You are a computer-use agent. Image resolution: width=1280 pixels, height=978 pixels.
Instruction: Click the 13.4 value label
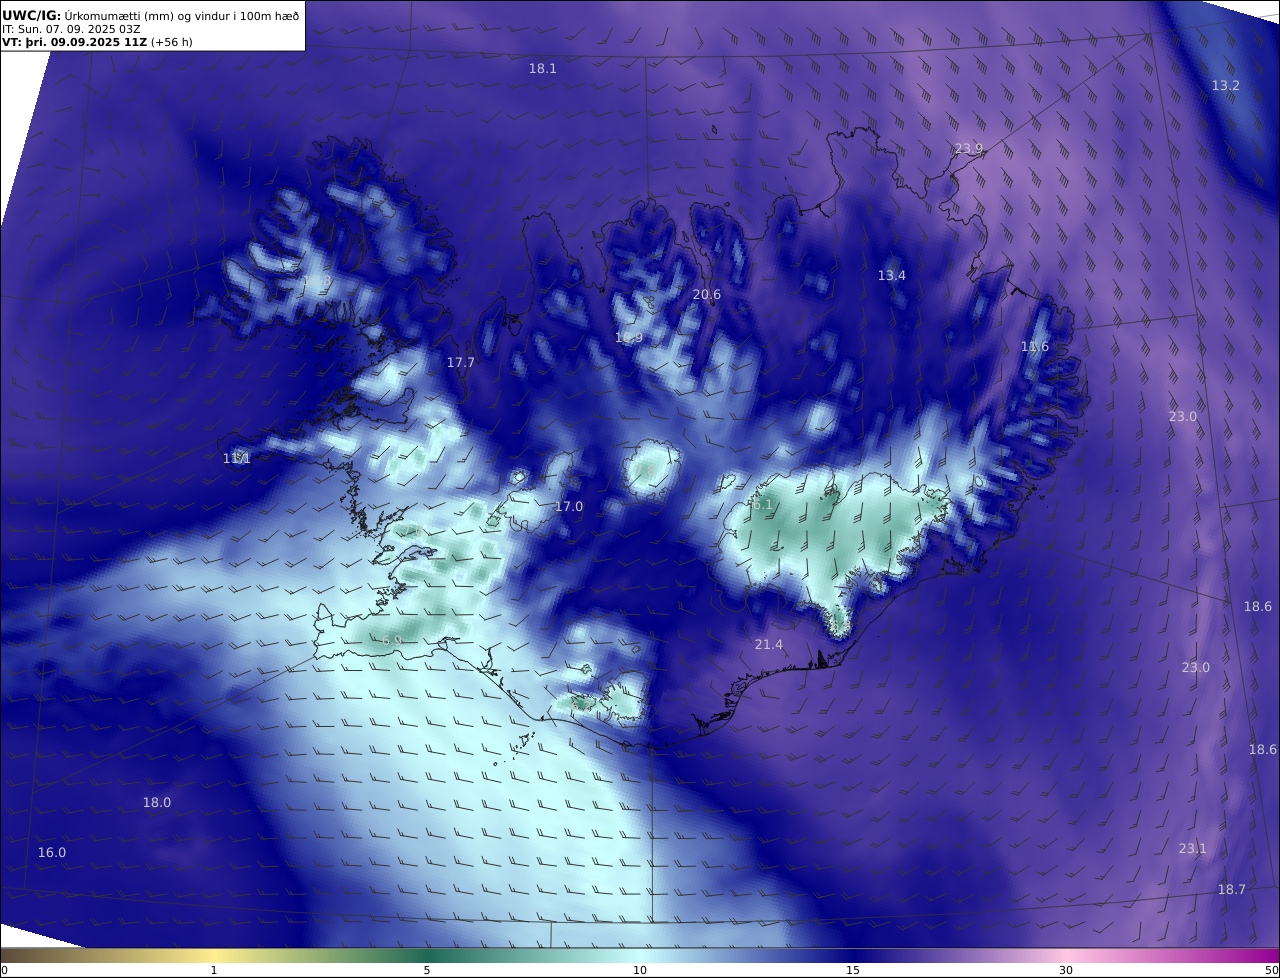(892, 276)
